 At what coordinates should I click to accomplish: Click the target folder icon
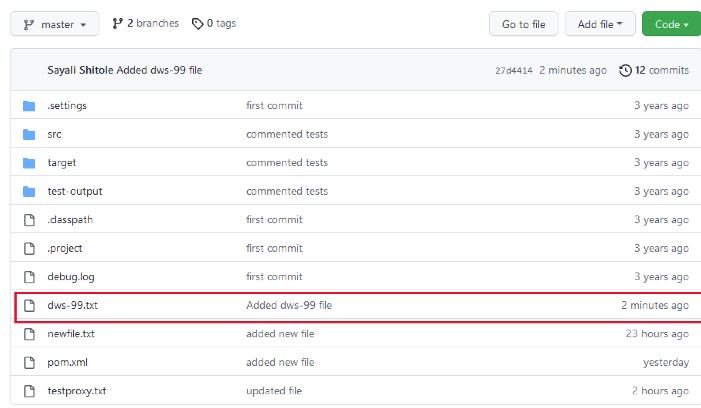point(29,163)
